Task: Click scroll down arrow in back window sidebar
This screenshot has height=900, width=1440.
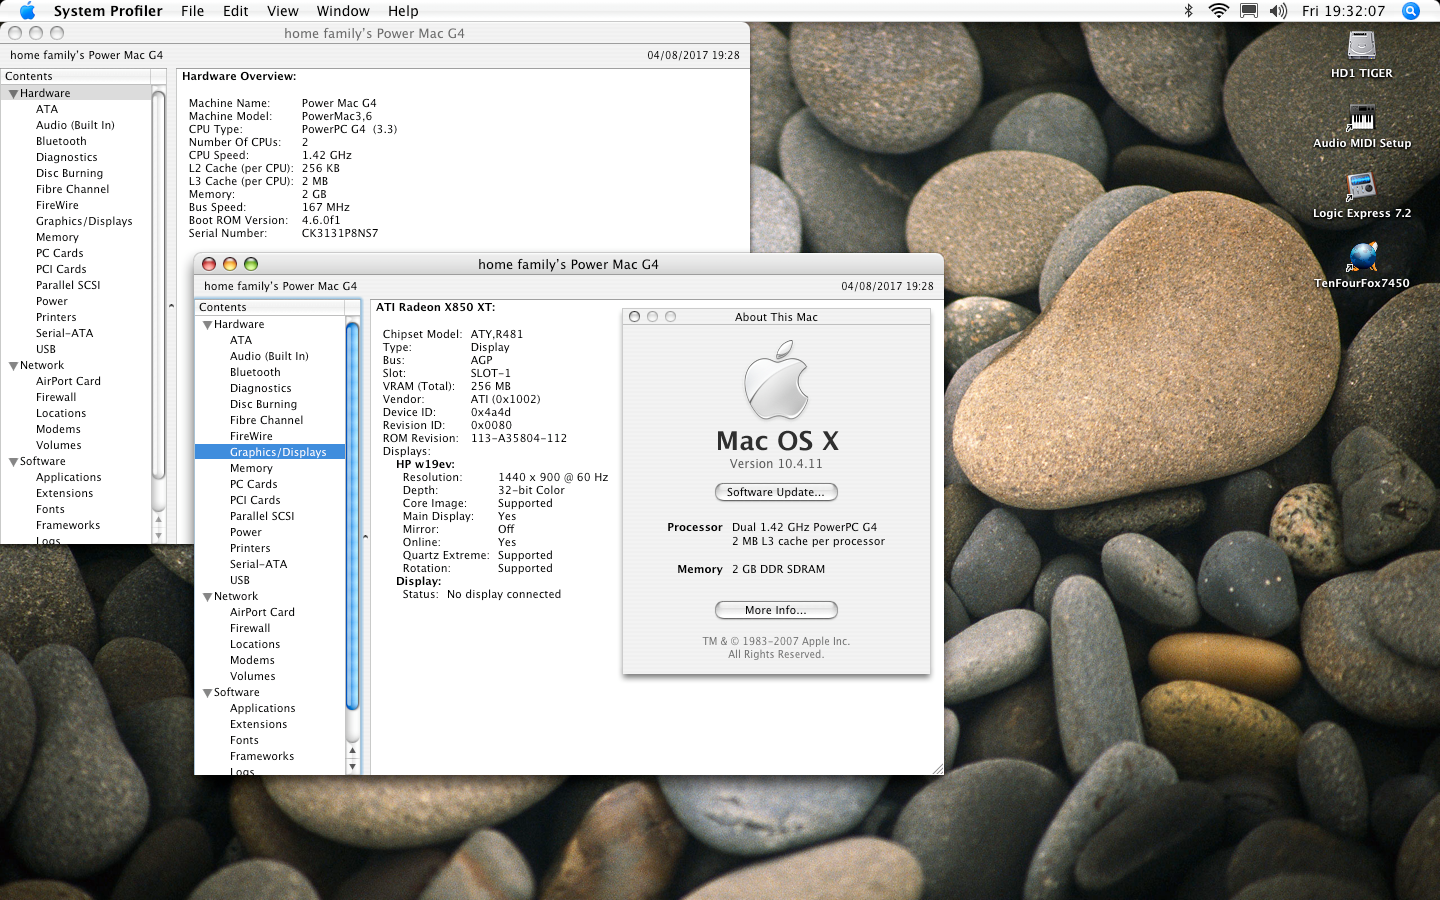Action: [x=158, y=536]
